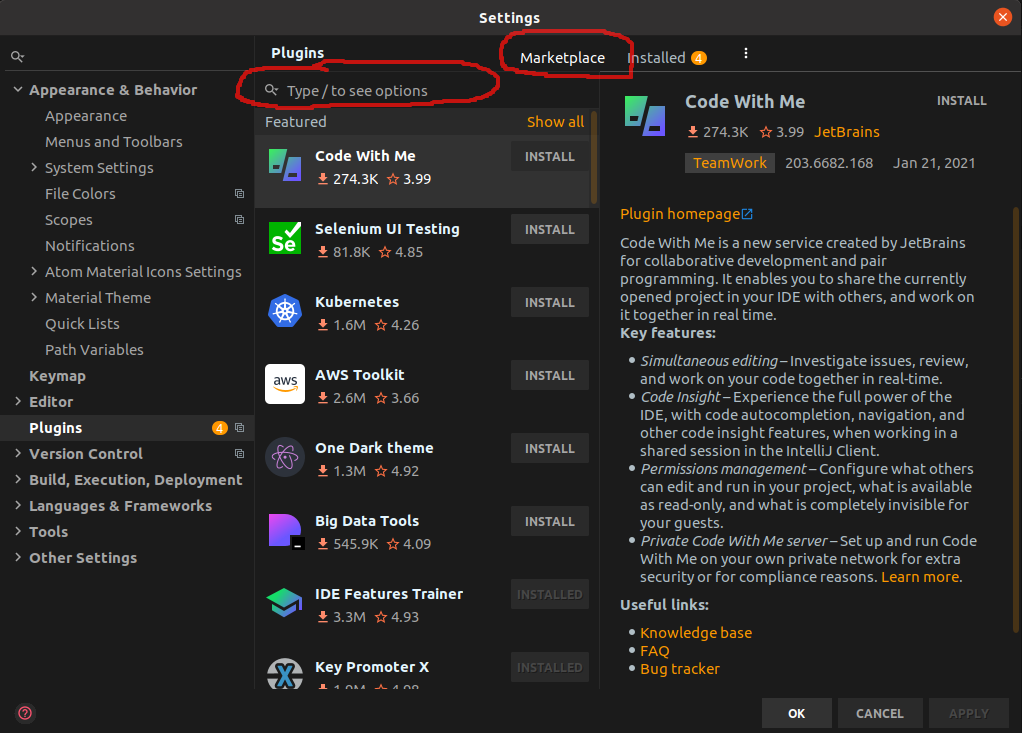Open the FAQ link
Viewport: 1022px width, 733px height.
coord(654,651)
